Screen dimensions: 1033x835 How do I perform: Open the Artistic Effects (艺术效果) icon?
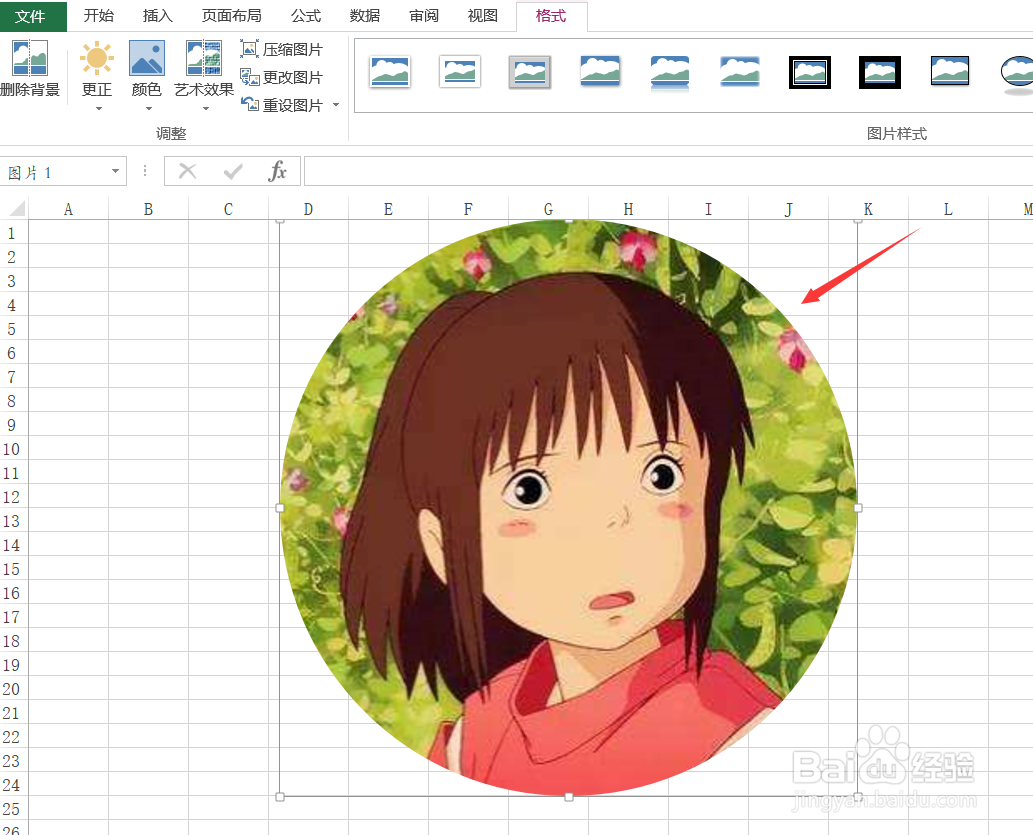(x=204, y=57)
